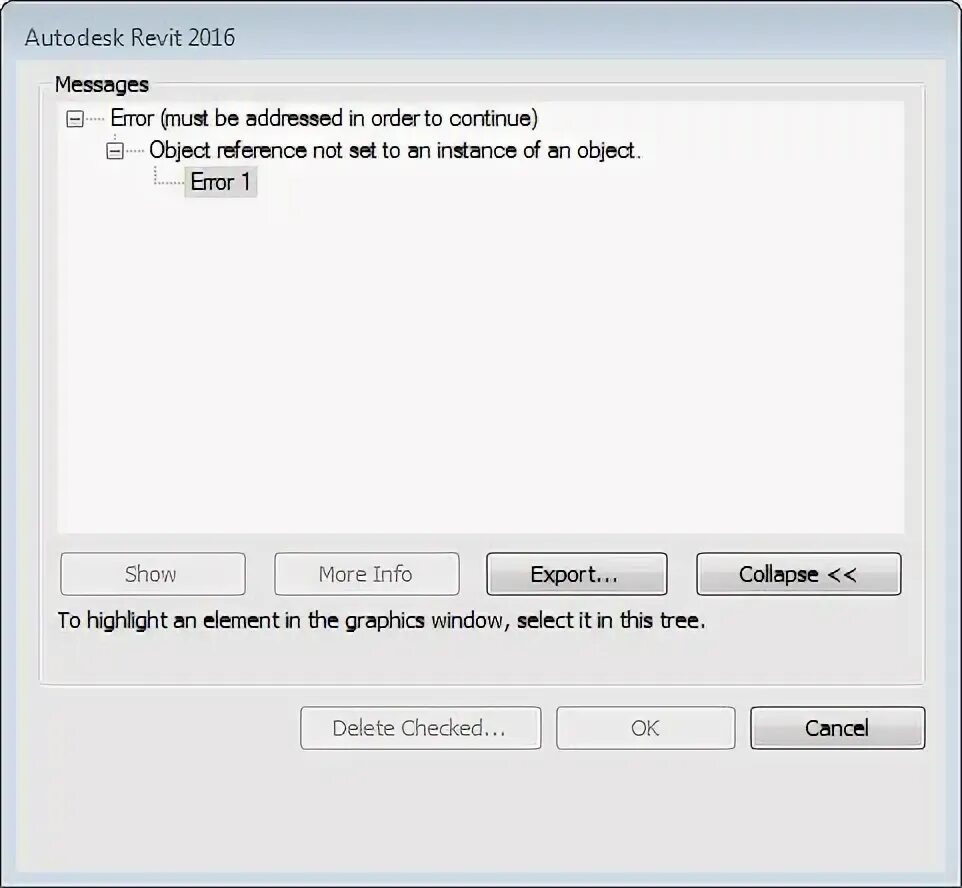Viewport: 962px width, 888px height.
Task: Click the dotted connector beside Error 1
Action: point(169,178)
